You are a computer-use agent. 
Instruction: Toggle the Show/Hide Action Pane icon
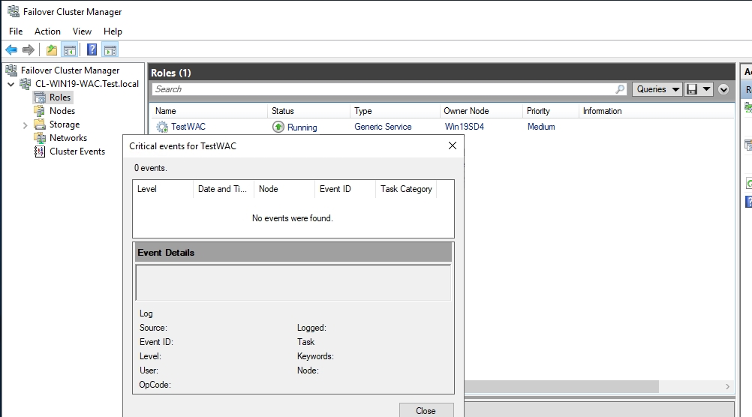coord(110,50)
